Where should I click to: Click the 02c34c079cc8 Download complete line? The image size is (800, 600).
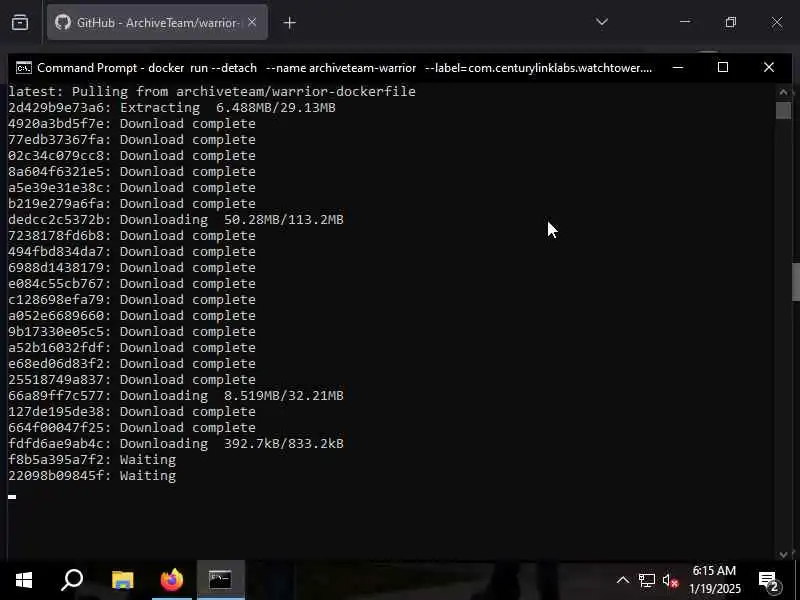click(132, 156)
